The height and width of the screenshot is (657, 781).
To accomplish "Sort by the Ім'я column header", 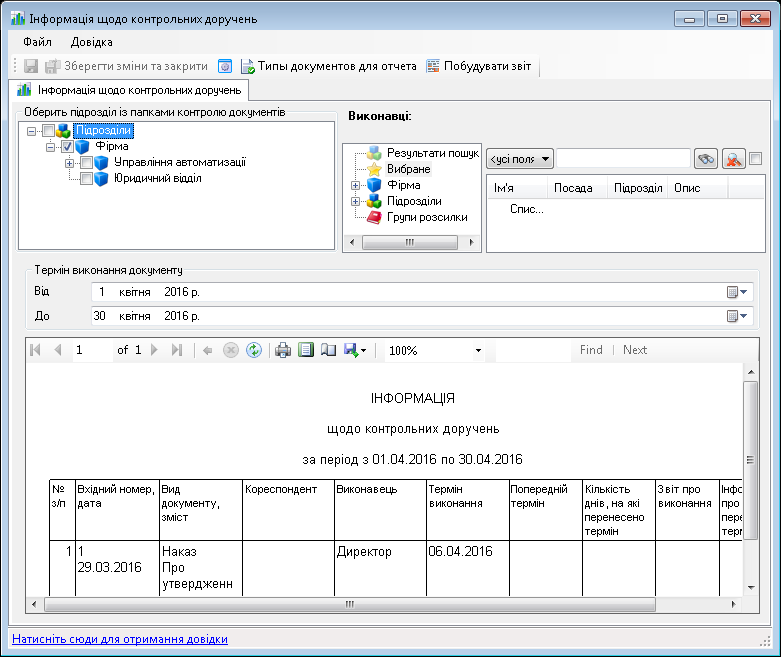I will click(x=518, y=188).
